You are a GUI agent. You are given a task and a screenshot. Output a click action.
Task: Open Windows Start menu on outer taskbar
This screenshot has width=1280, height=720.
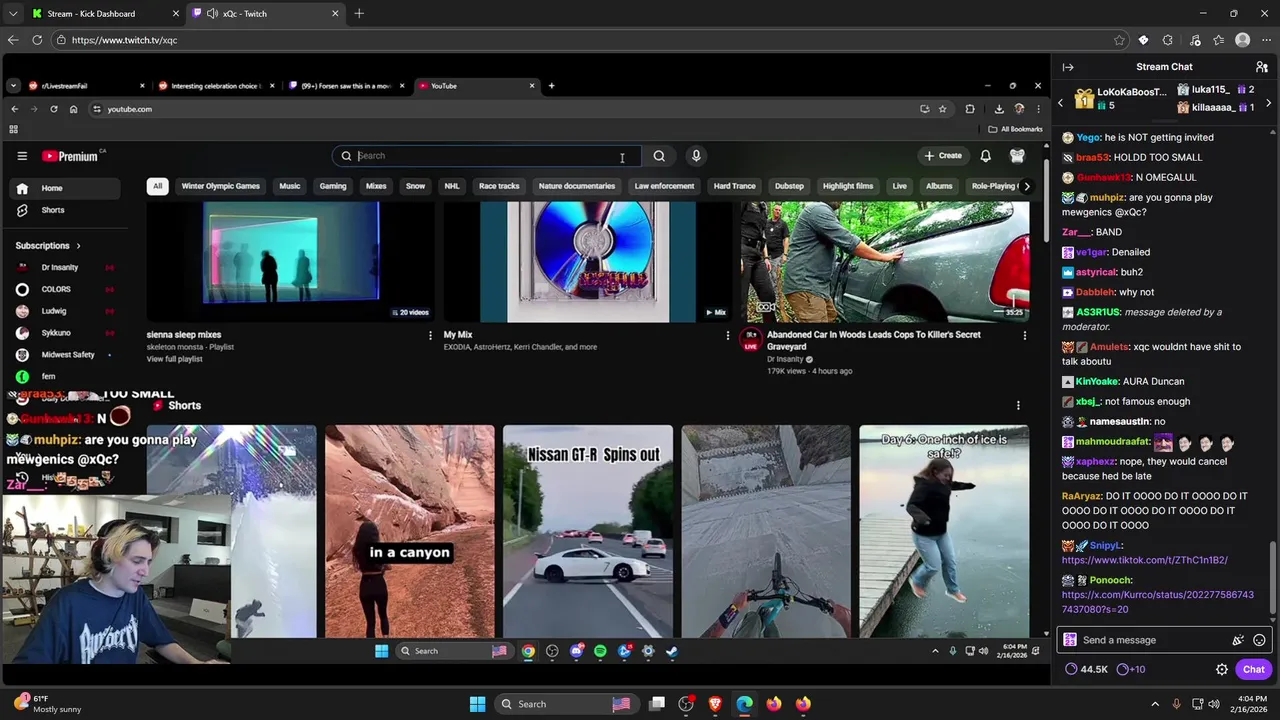tap(477, 704)
